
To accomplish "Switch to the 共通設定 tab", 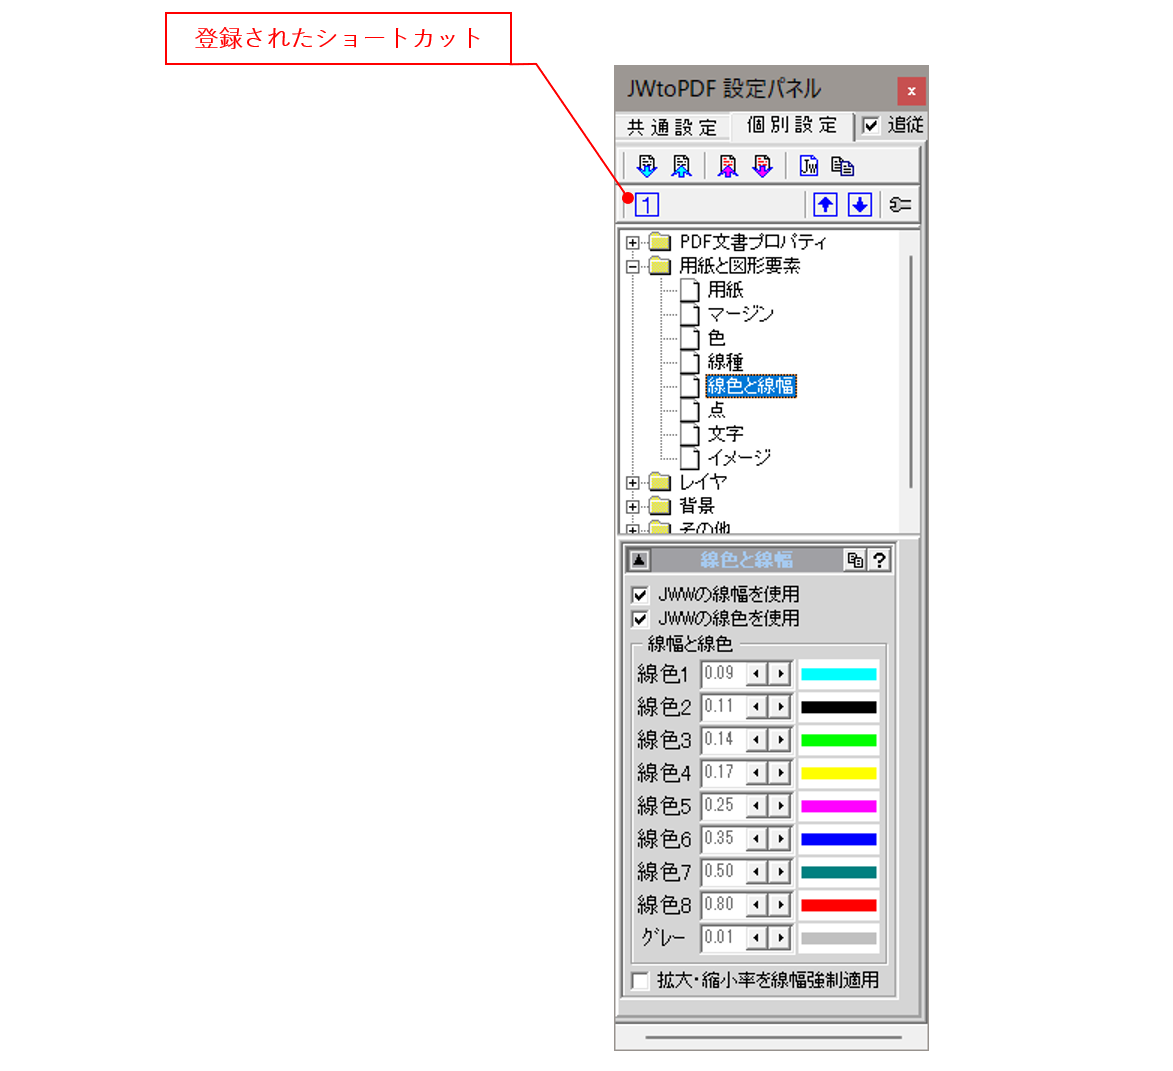I will (x=671, y=127).
